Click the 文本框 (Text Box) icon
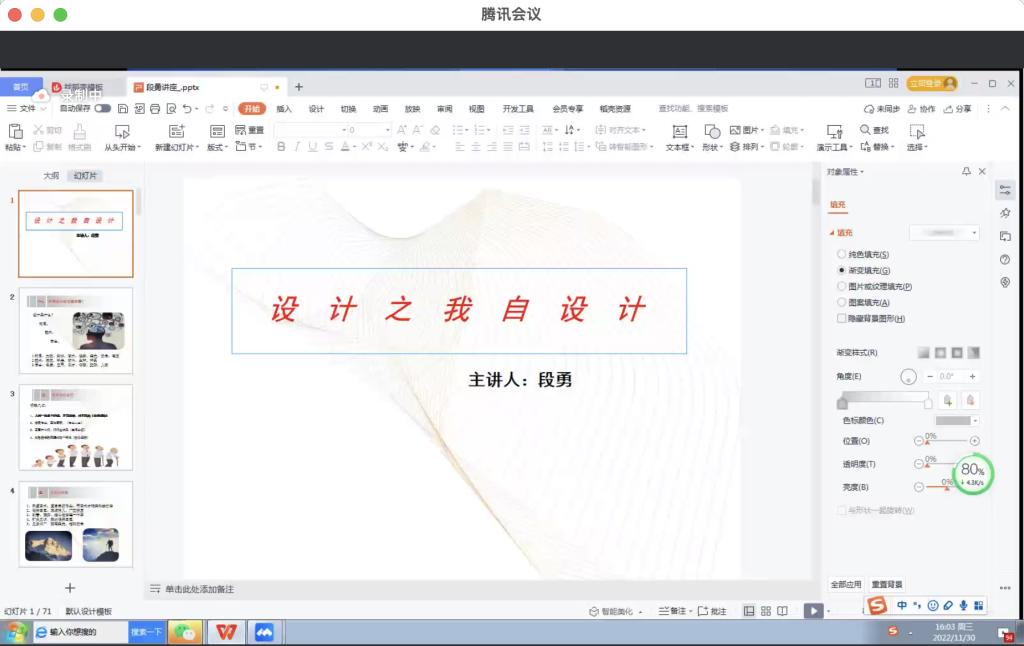Image resolution: width=1024 pixels, height=646 pixels. (679, 131)
